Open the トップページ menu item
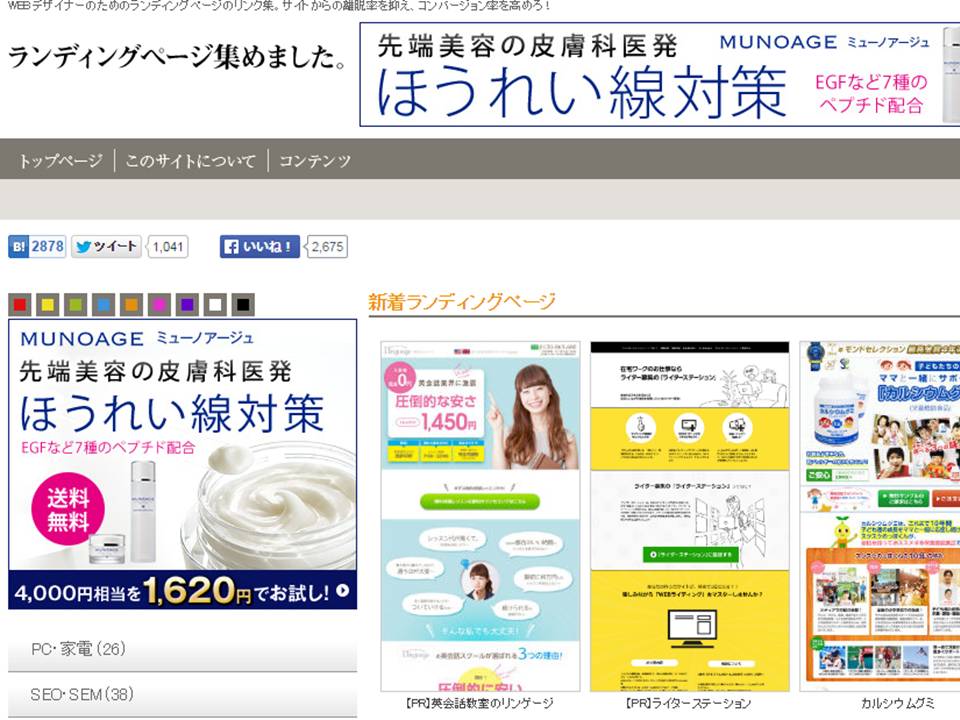 [62, 159]
